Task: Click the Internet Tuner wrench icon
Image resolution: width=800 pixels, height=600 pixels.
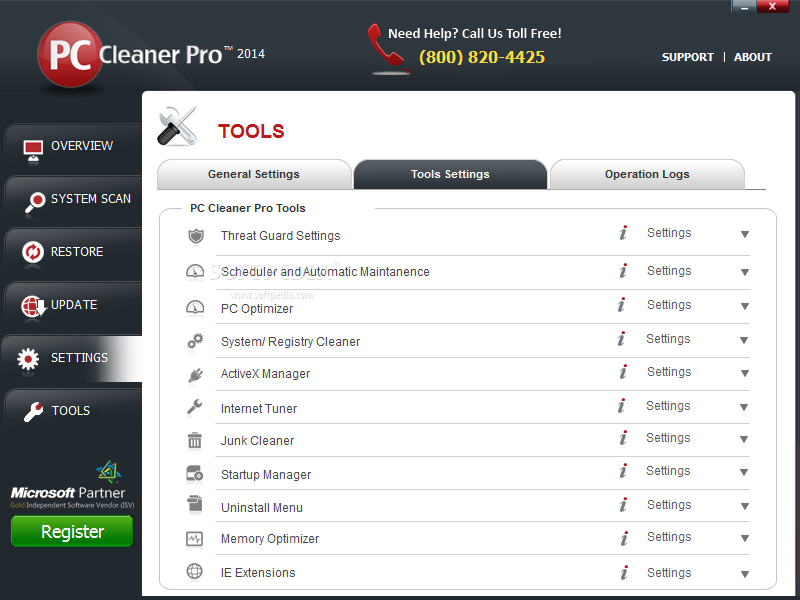Action: point(194,408)
